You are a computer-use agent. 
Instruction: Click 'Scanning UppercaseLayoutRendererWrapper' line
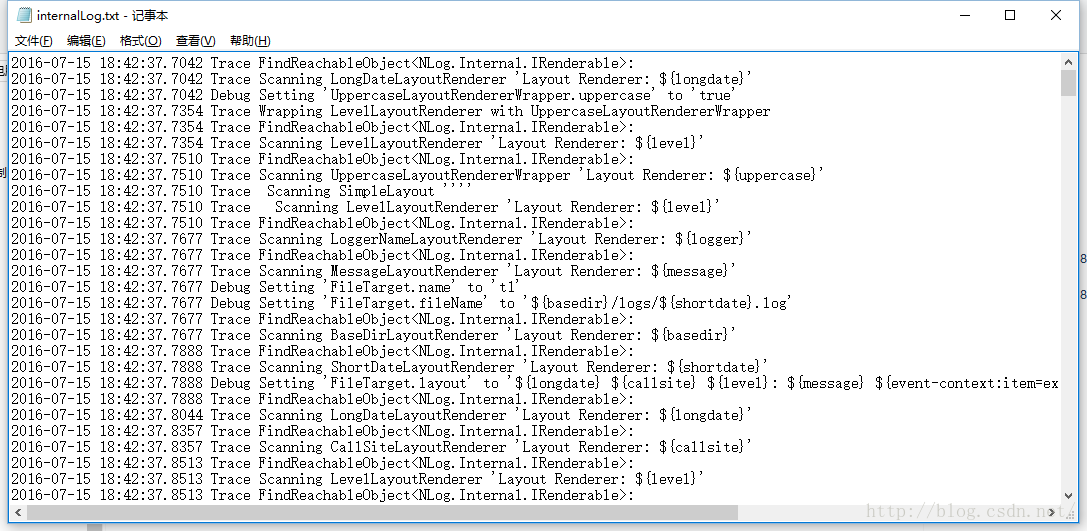418,175
